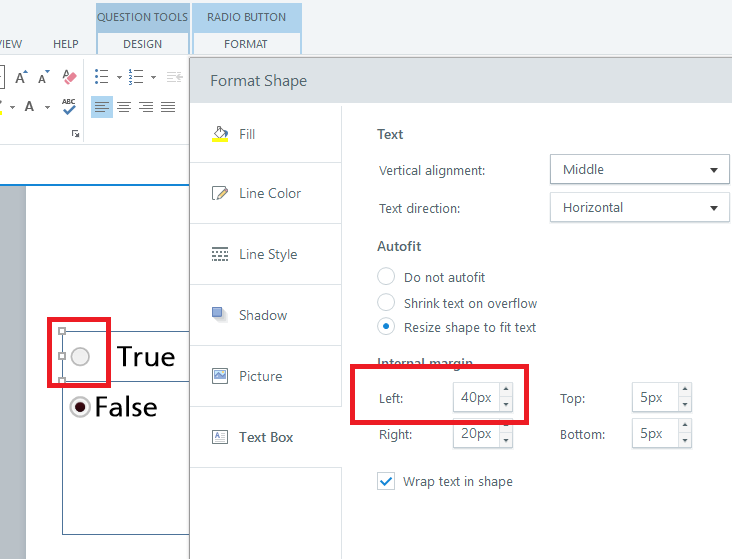The image size is (732, 559).
Task: Clear formatting with the eraser icon
Action: 69,77
